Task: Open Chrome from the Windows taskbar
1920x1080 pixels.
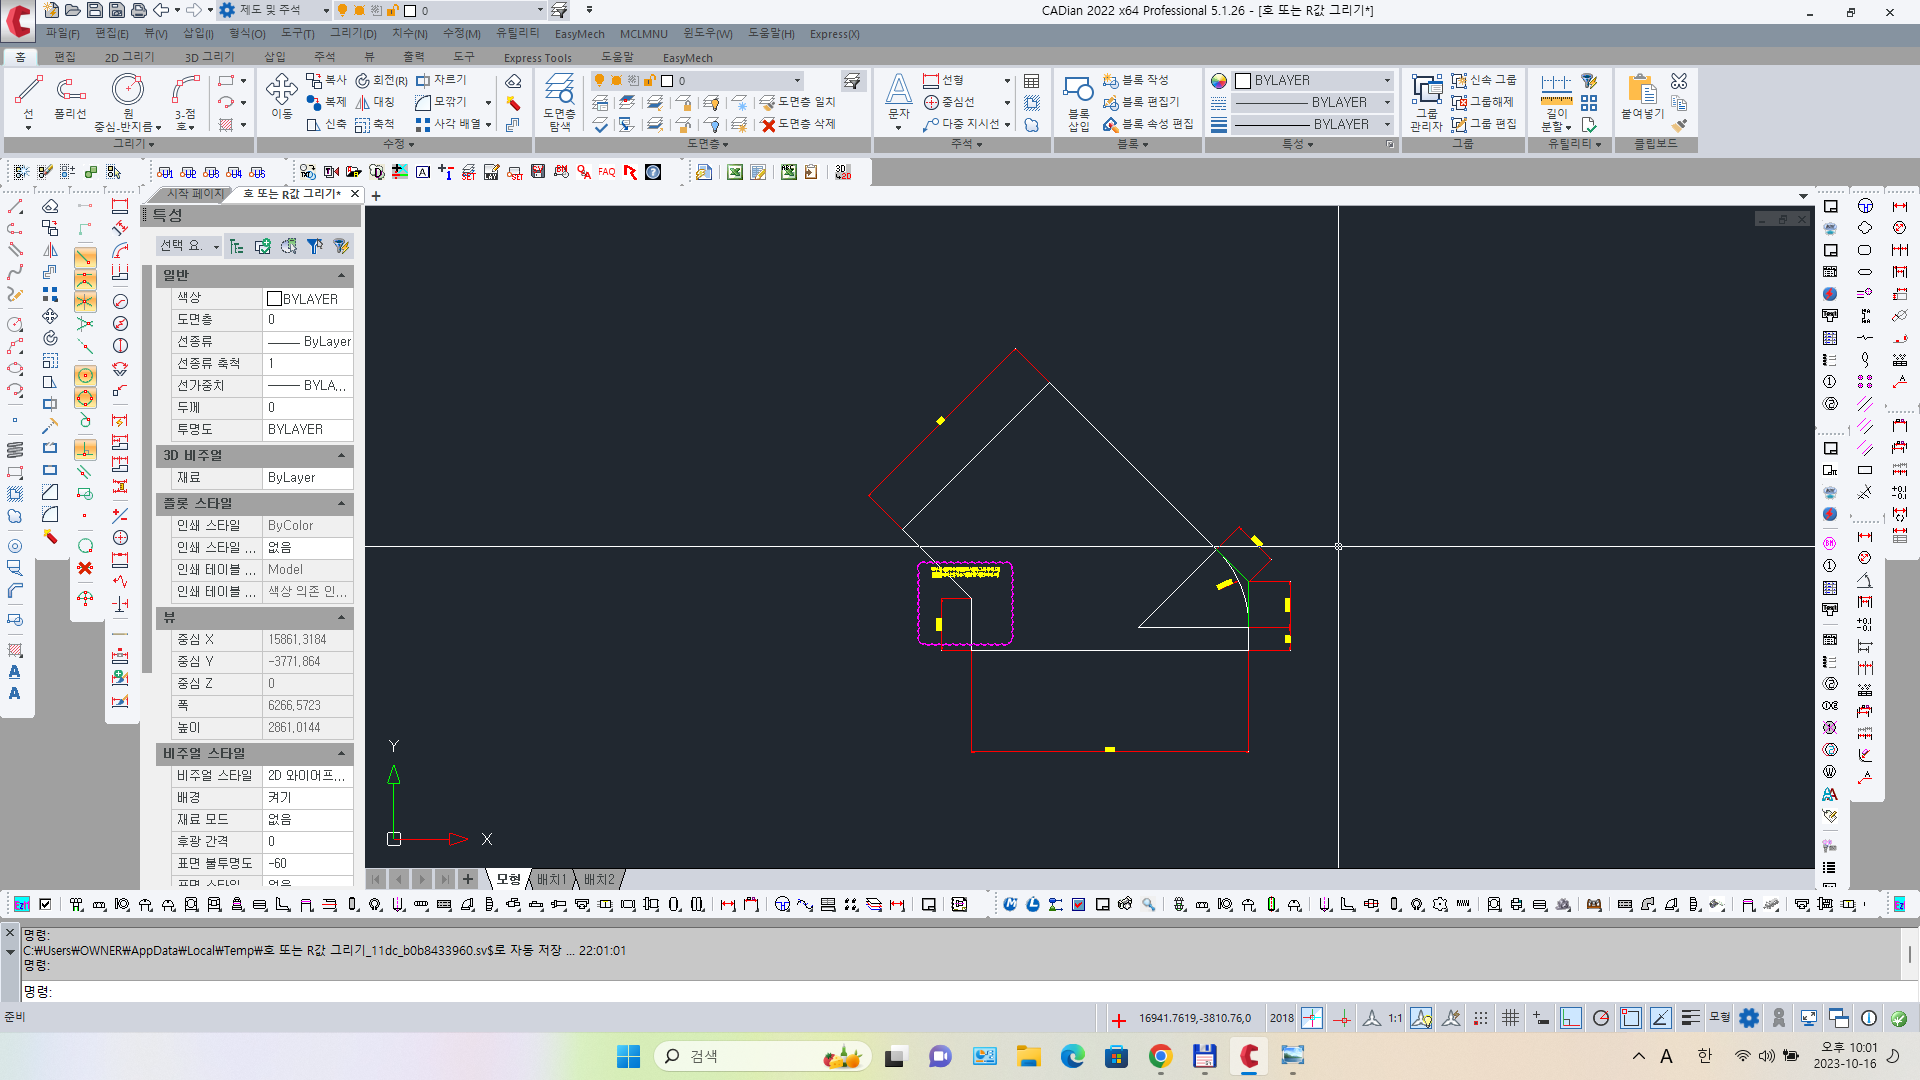Action: pyautogui.click(x=1160, y=1056)
